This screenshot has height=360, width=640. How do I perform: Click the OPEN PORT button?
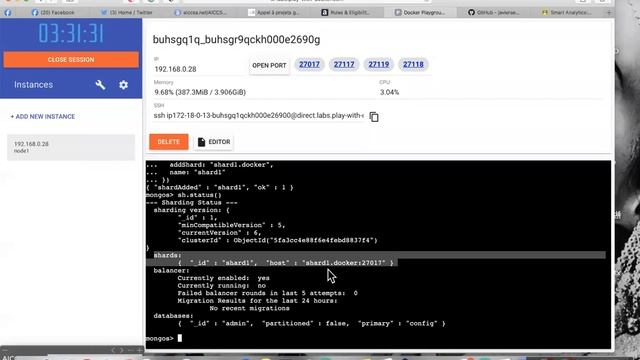[269, 65]
